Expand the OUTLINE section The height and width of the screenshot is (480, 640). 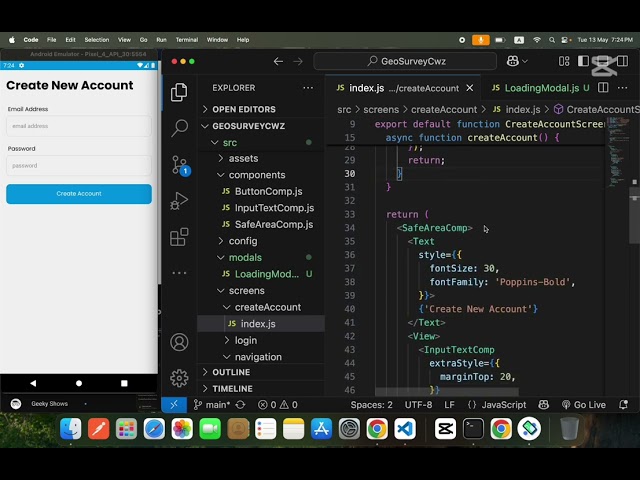(x=261, y=372)
